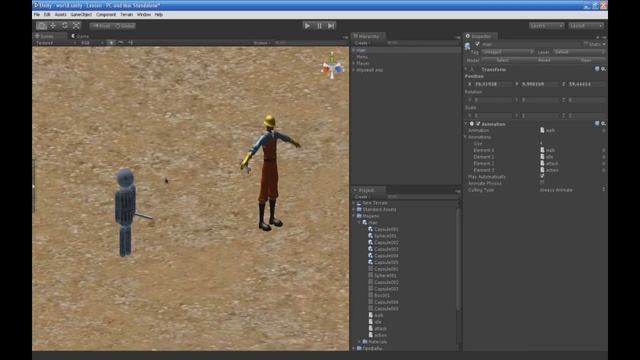Select the Rotate tool in the toolbar
The image size is (640, 360).
(x=64, y=26)
